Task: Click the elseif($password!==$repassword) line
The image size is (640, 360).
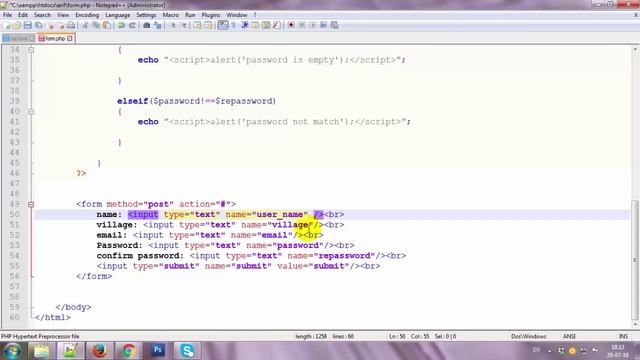Action: coord(196,101)
